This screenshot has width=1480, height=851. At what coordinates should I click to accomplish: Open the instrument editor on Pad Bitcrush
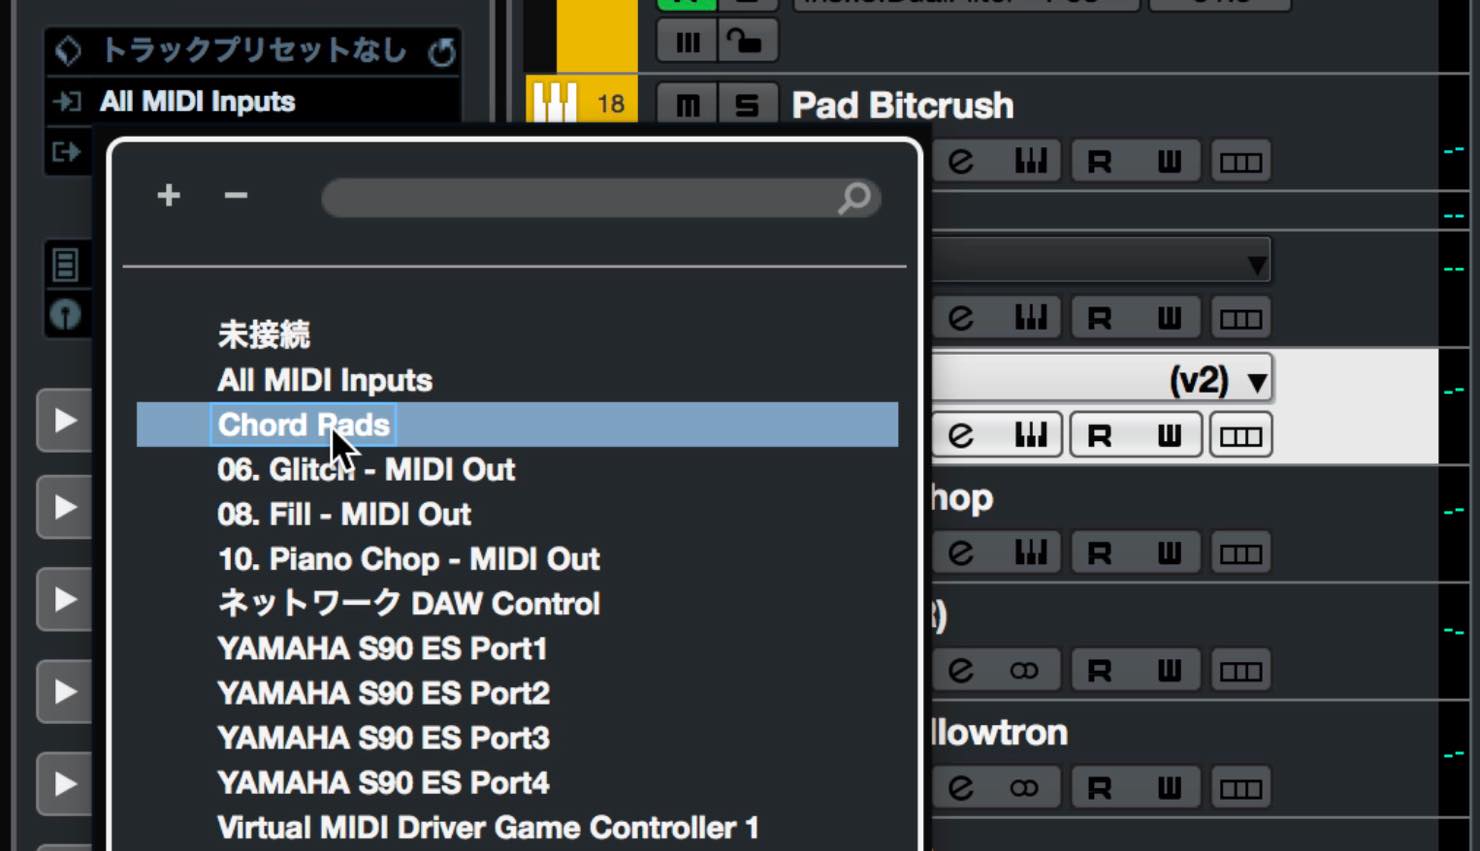click(1031, 161)
